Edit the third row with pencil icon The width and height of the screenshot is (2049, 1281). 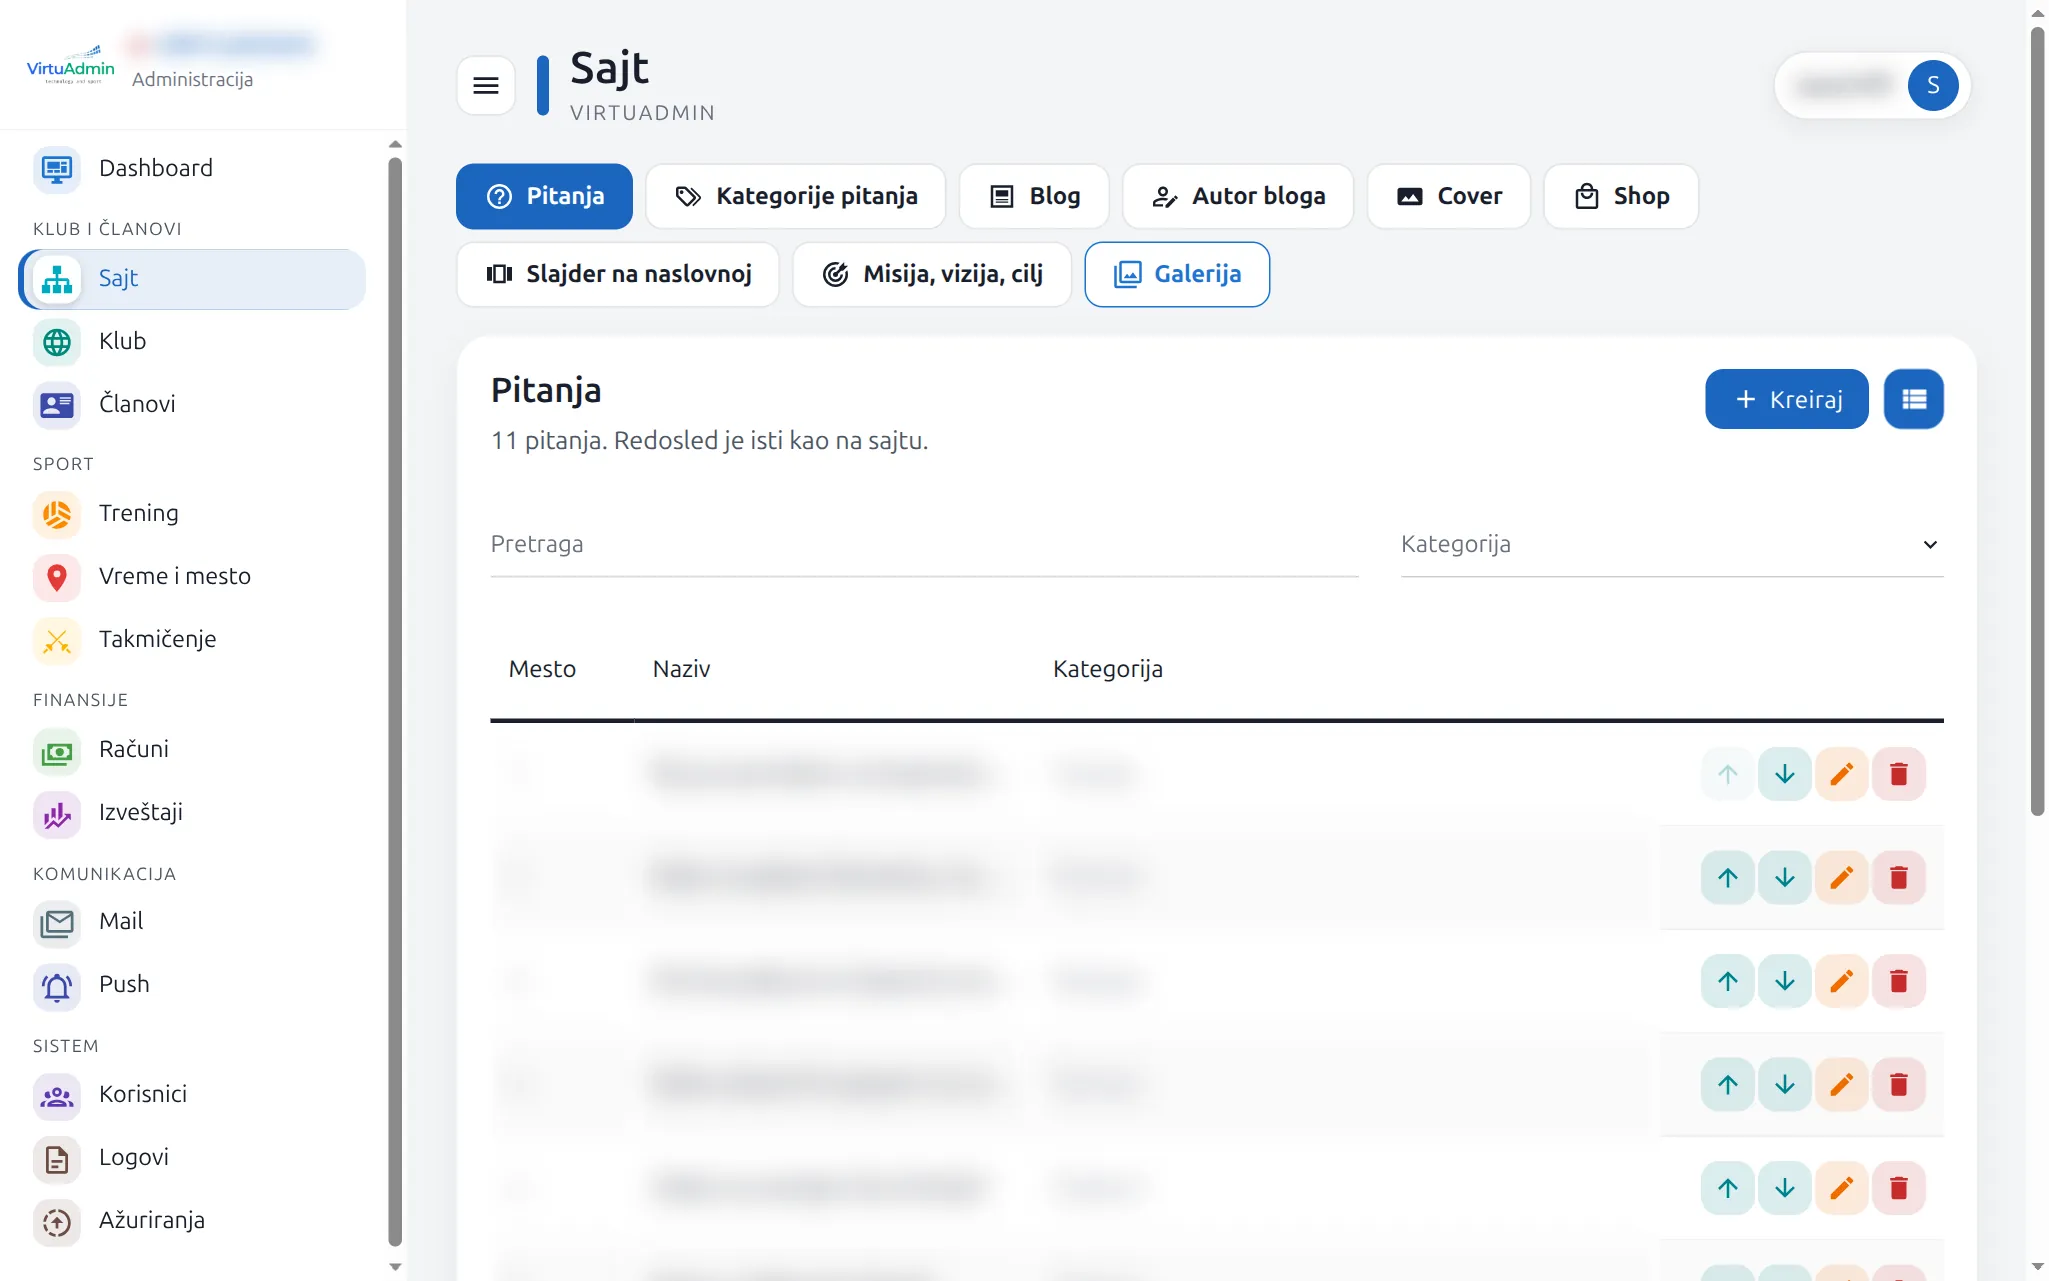pyautogui.click(x=1841, y=981)
